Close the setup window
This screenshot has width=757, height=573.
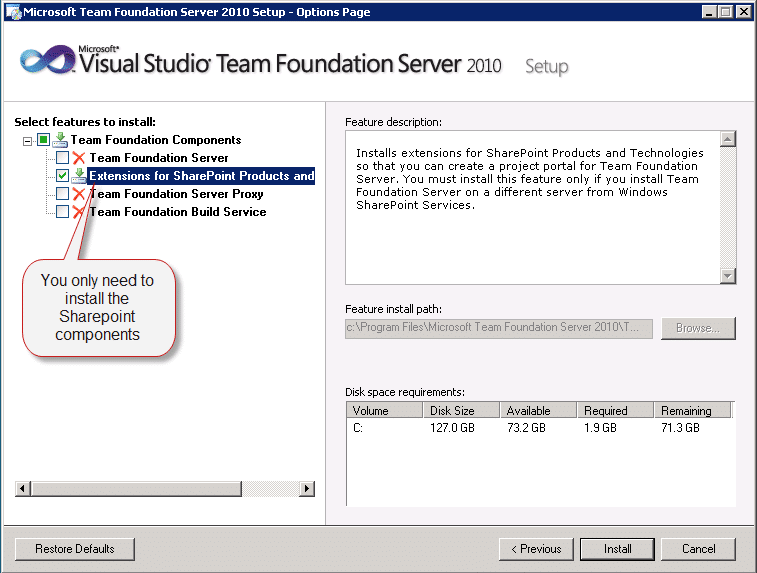coord(743,12)
